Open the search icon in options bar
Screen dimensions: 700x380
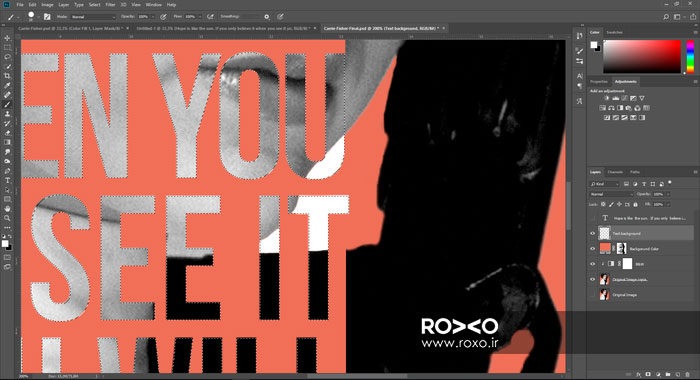click(x=666, y=17)
